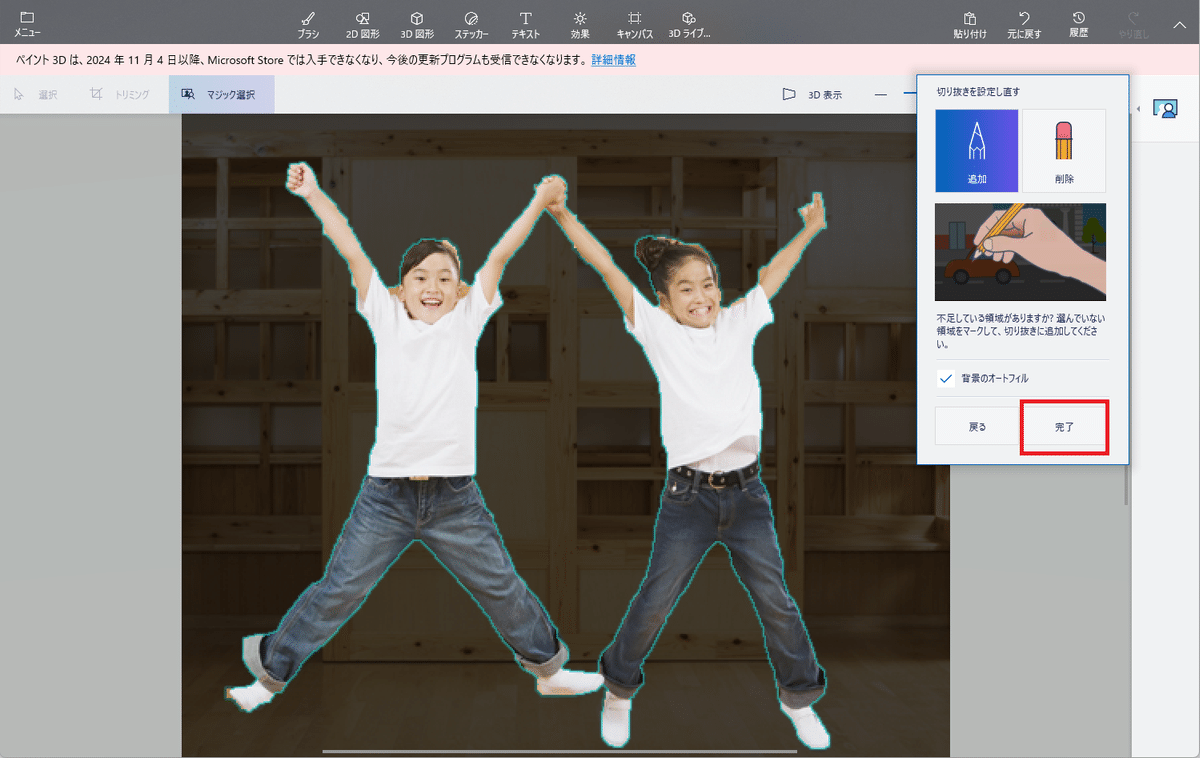Click the 貼り付け paste button
Viewport: 1200px width, 758px height.
970,24
